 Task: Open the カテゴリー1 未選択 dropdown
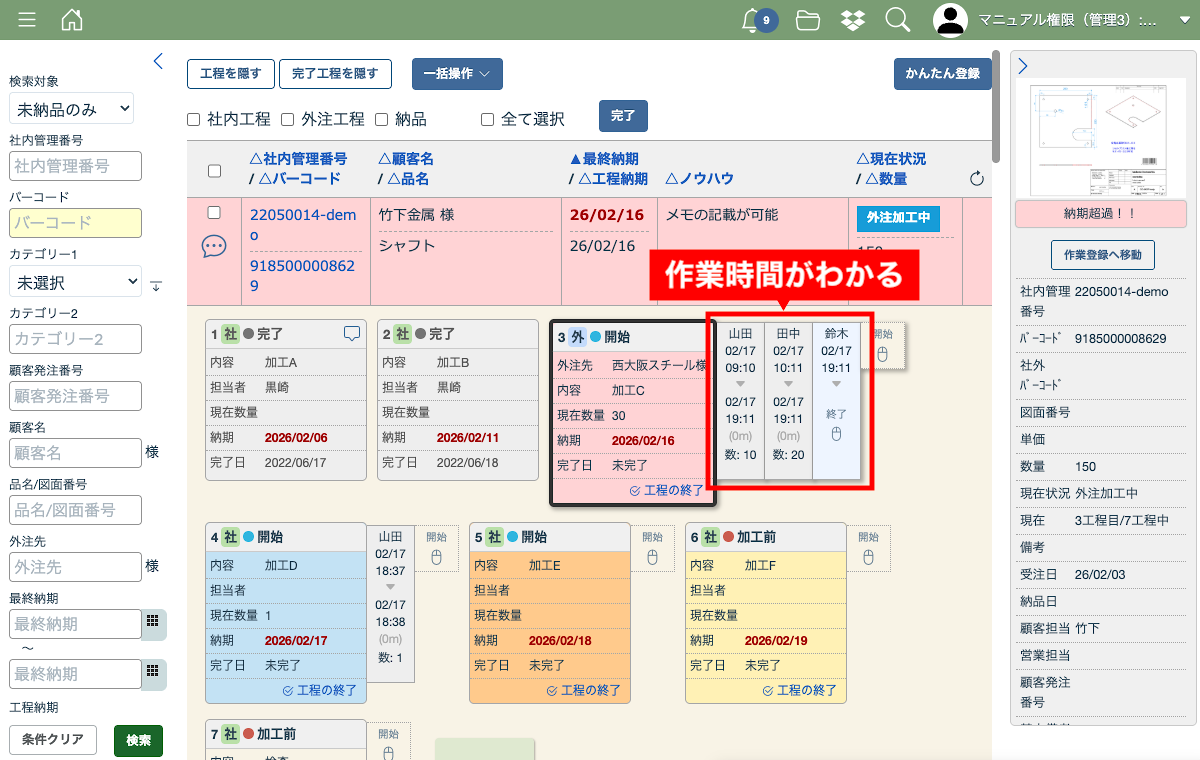click(x=75, y=283)
